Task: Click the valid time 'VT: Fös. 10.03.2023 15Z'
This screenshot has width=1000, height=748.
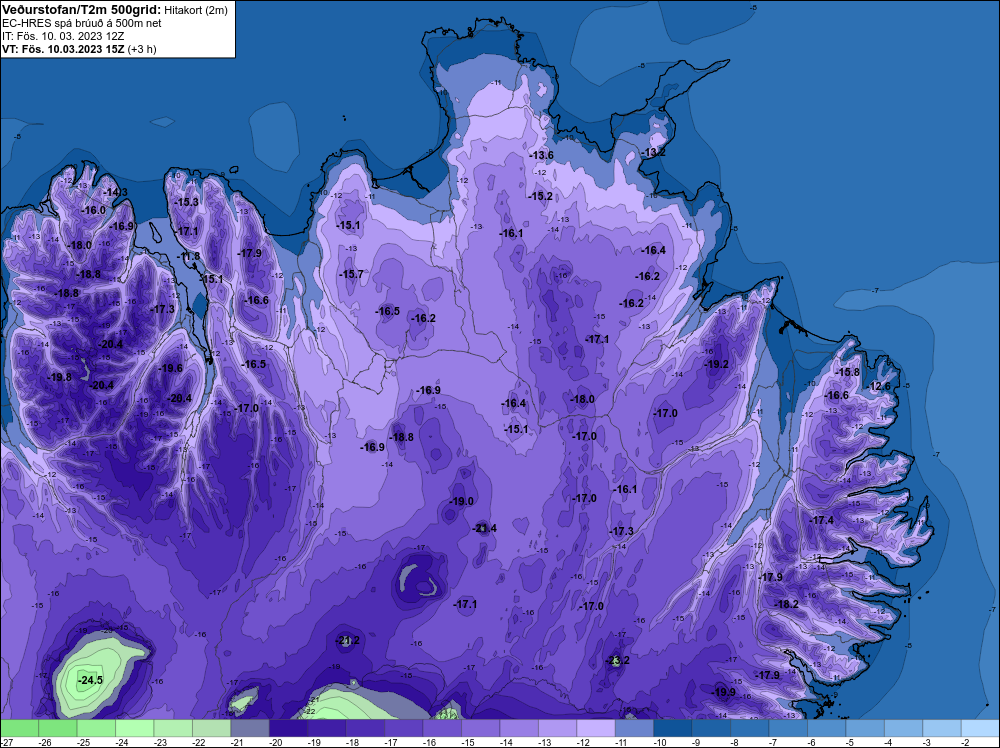Action: click(63, 49)
